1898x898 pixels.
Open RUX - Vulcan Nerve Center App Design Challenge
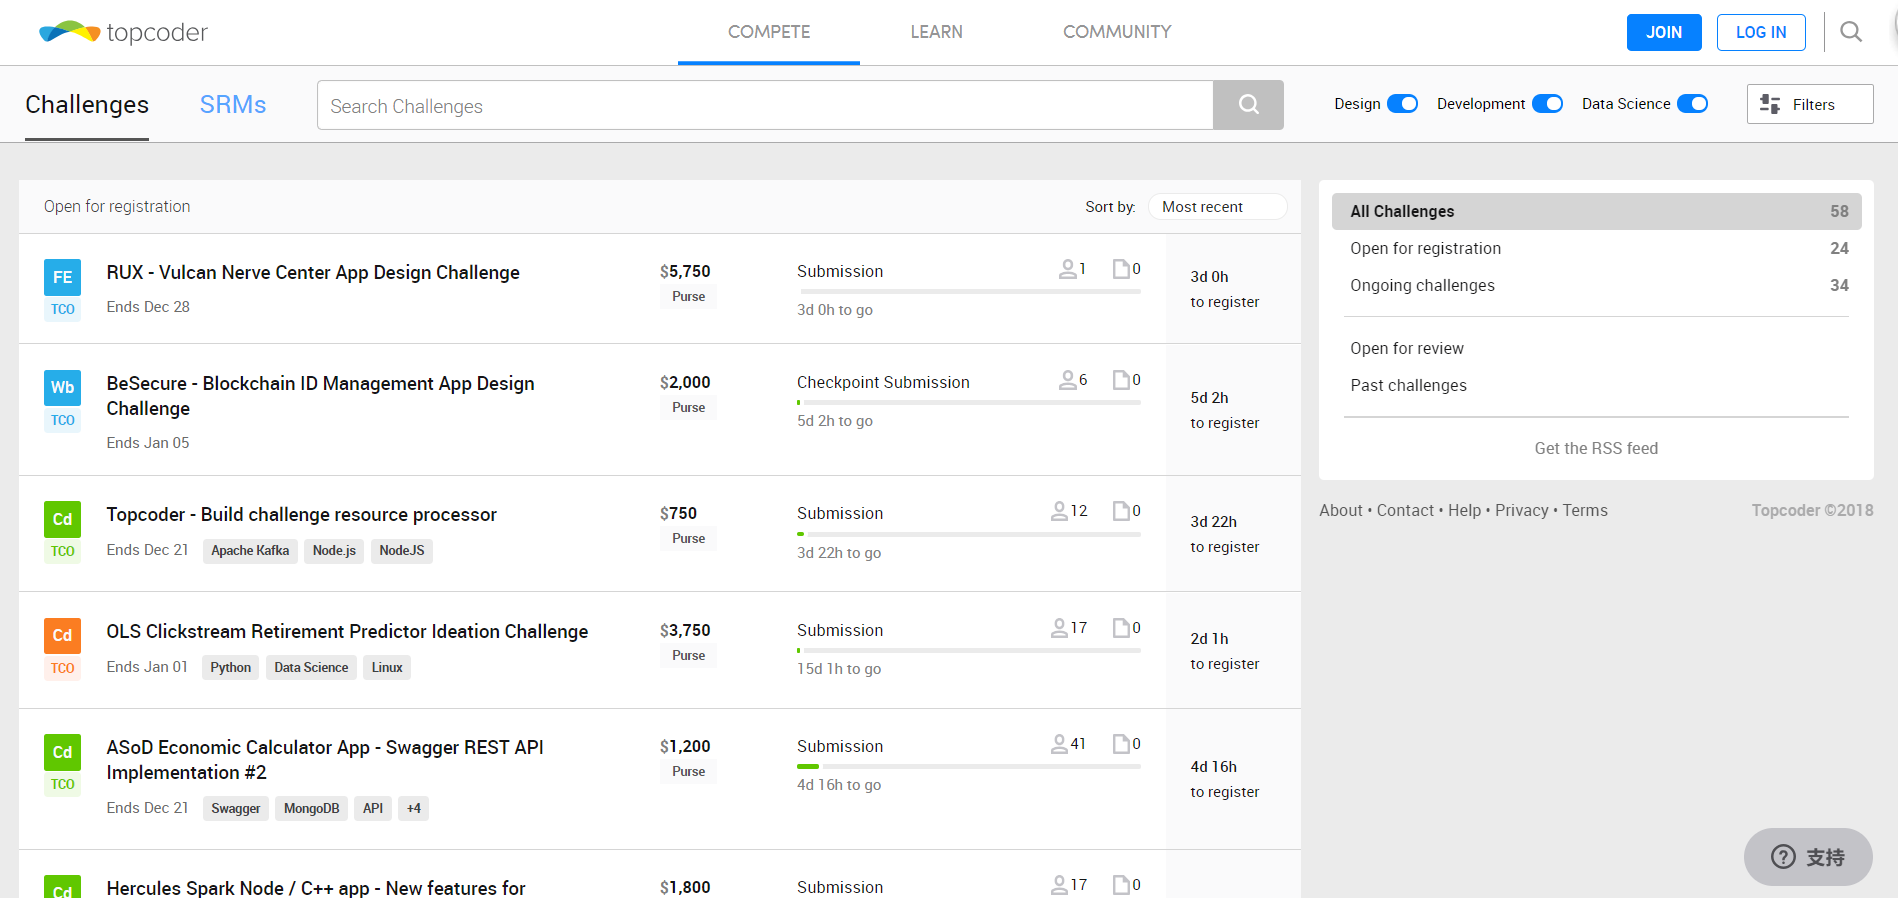pos(313,272)
